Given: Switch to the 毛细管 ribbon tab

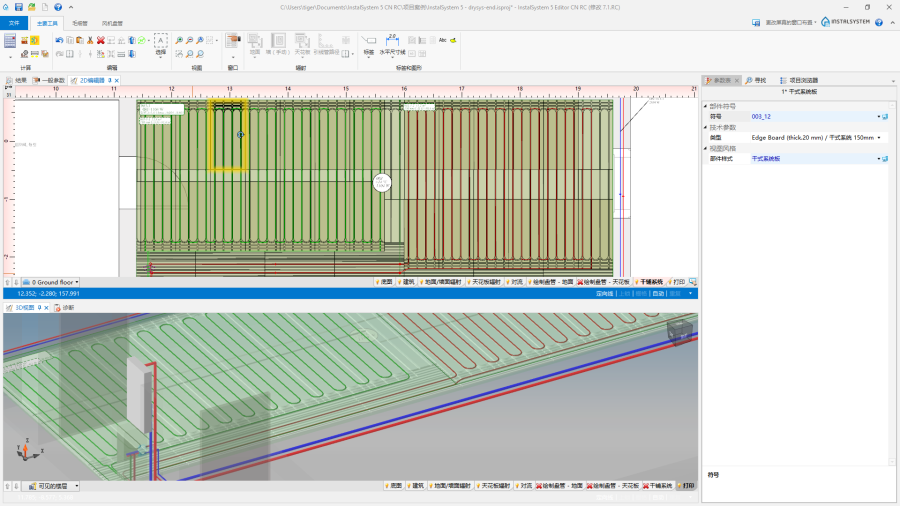Looking at the screenshot, I should pos(80,22).
